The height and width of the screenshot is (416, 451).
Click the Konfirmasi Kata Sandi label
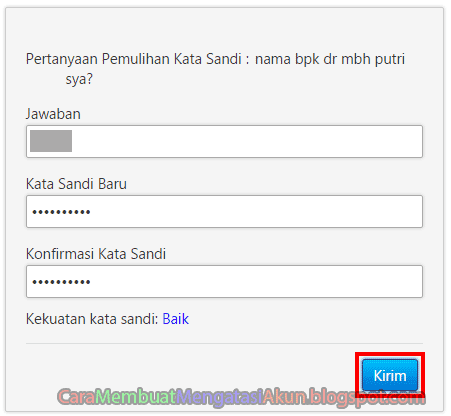tap(96, 254)
